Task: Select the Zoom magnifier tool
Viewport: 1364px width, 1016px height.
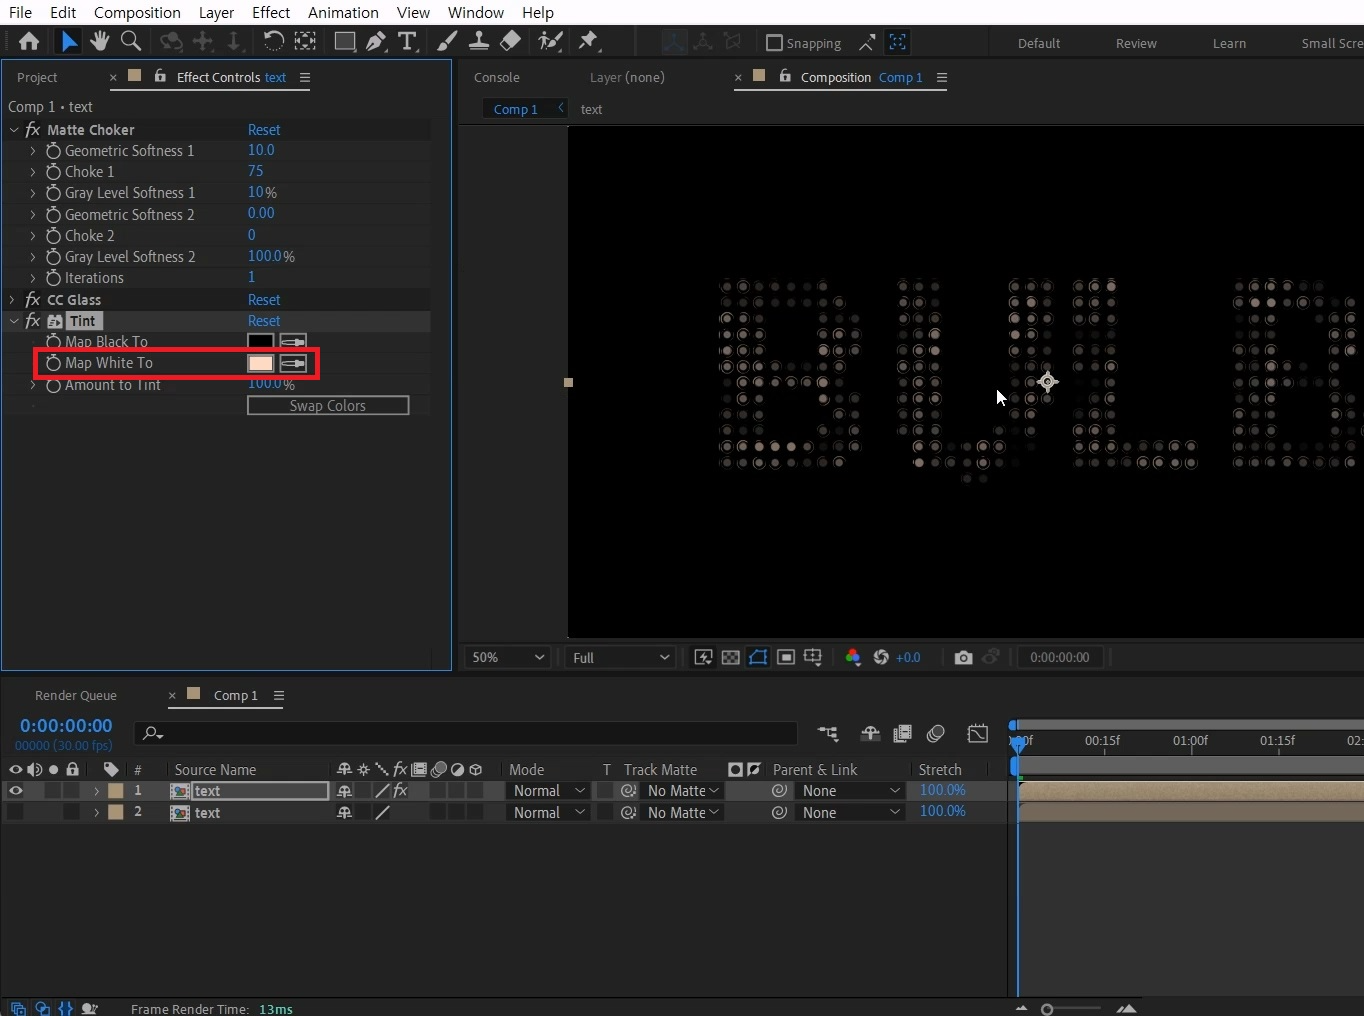Action: [x=130, y=42]
